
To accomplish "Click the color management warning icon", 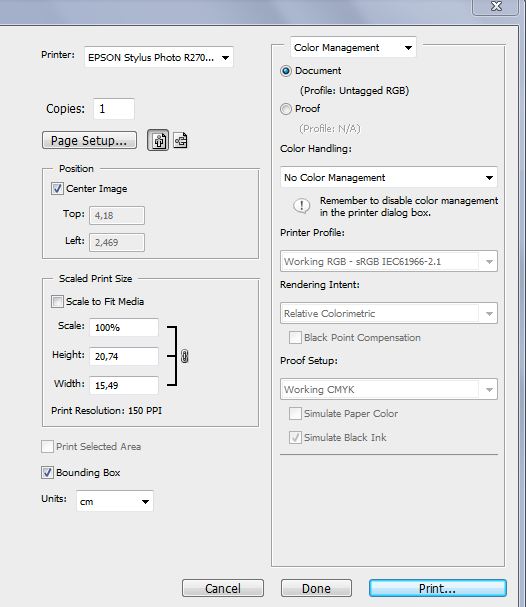I will pos(302,206).
